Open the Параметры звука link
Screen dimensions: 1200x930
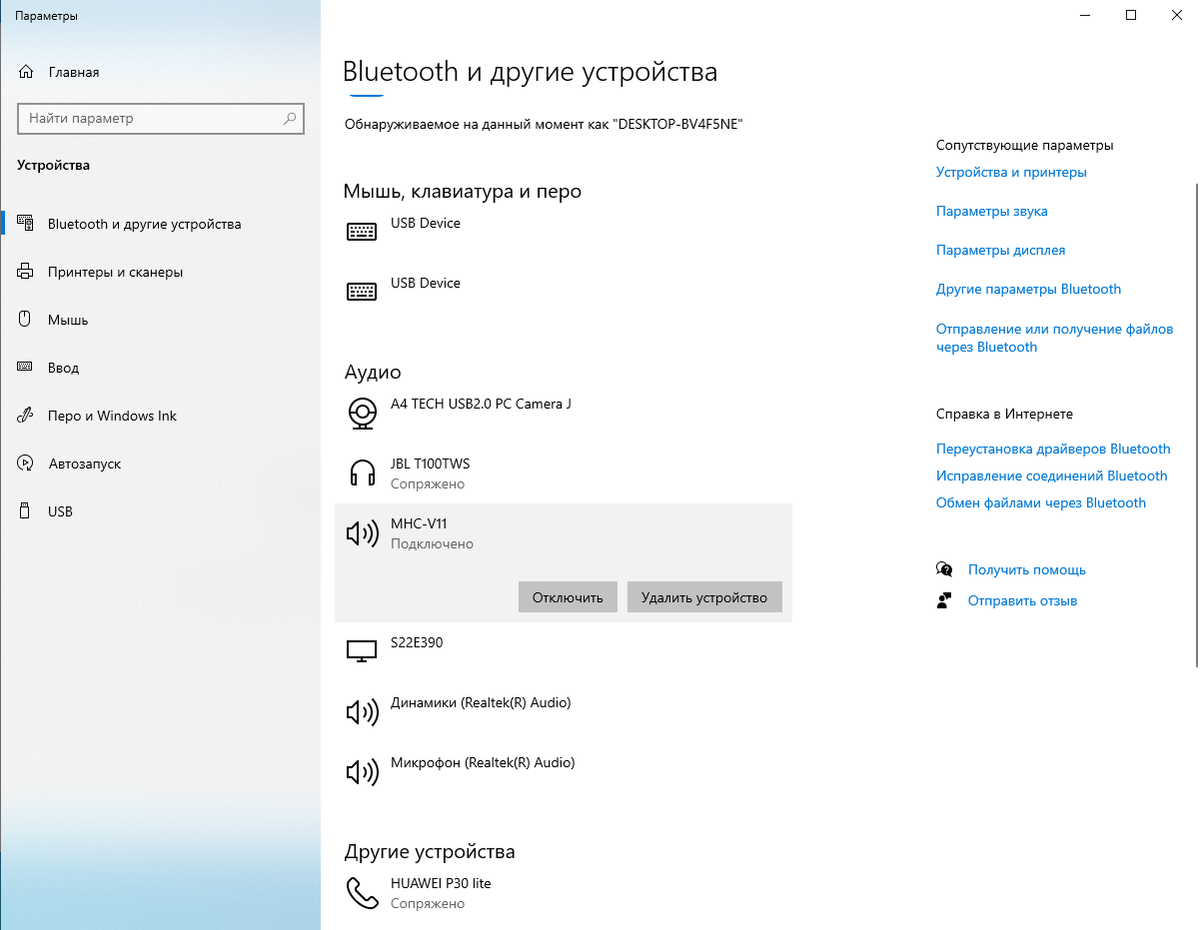coord(991,211)
